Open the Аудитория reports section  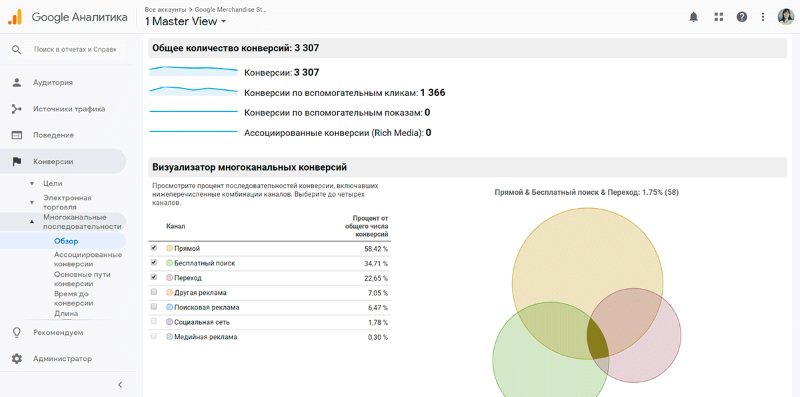(x=53, y=82)
